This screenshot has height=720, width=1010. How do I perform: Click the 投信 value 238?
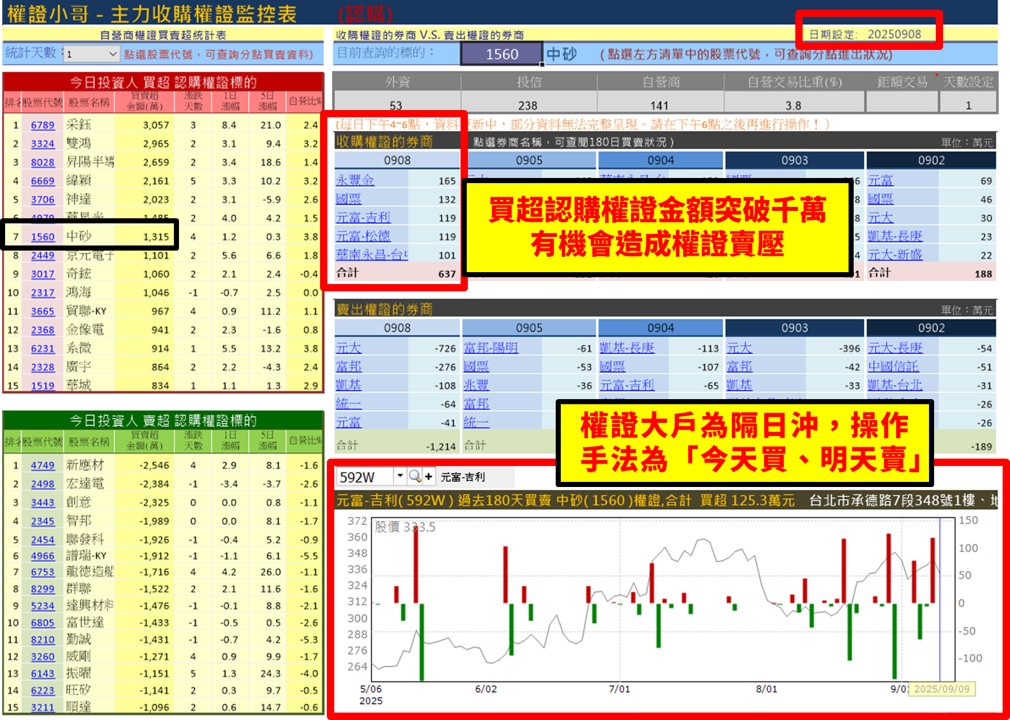tap(528, 106)
